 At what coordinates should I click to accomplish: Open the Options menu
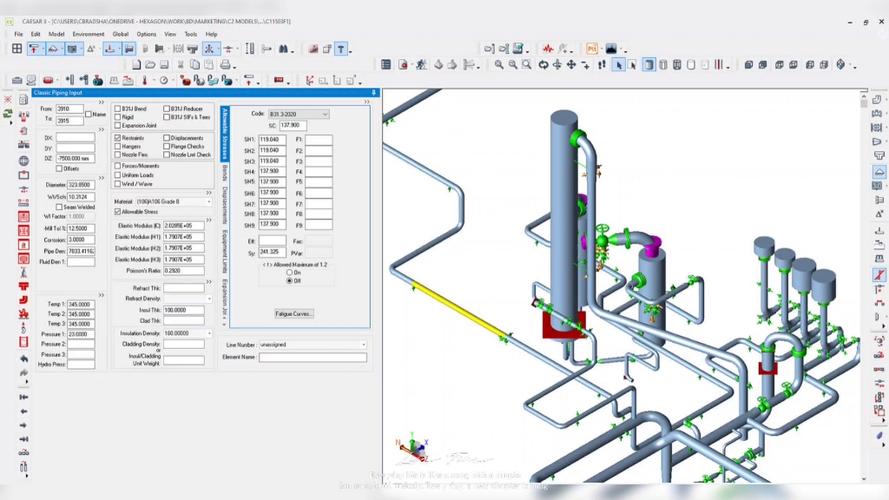pos(146,34)
